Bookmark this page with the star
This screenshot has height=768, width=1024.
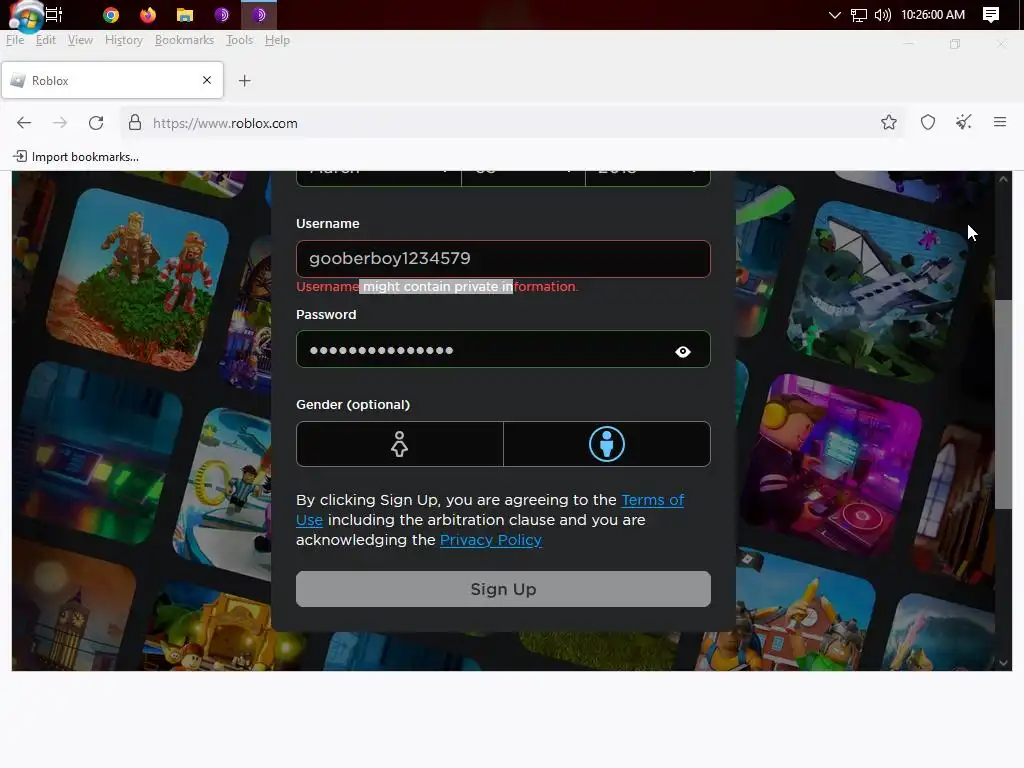[x=889, y=122]
